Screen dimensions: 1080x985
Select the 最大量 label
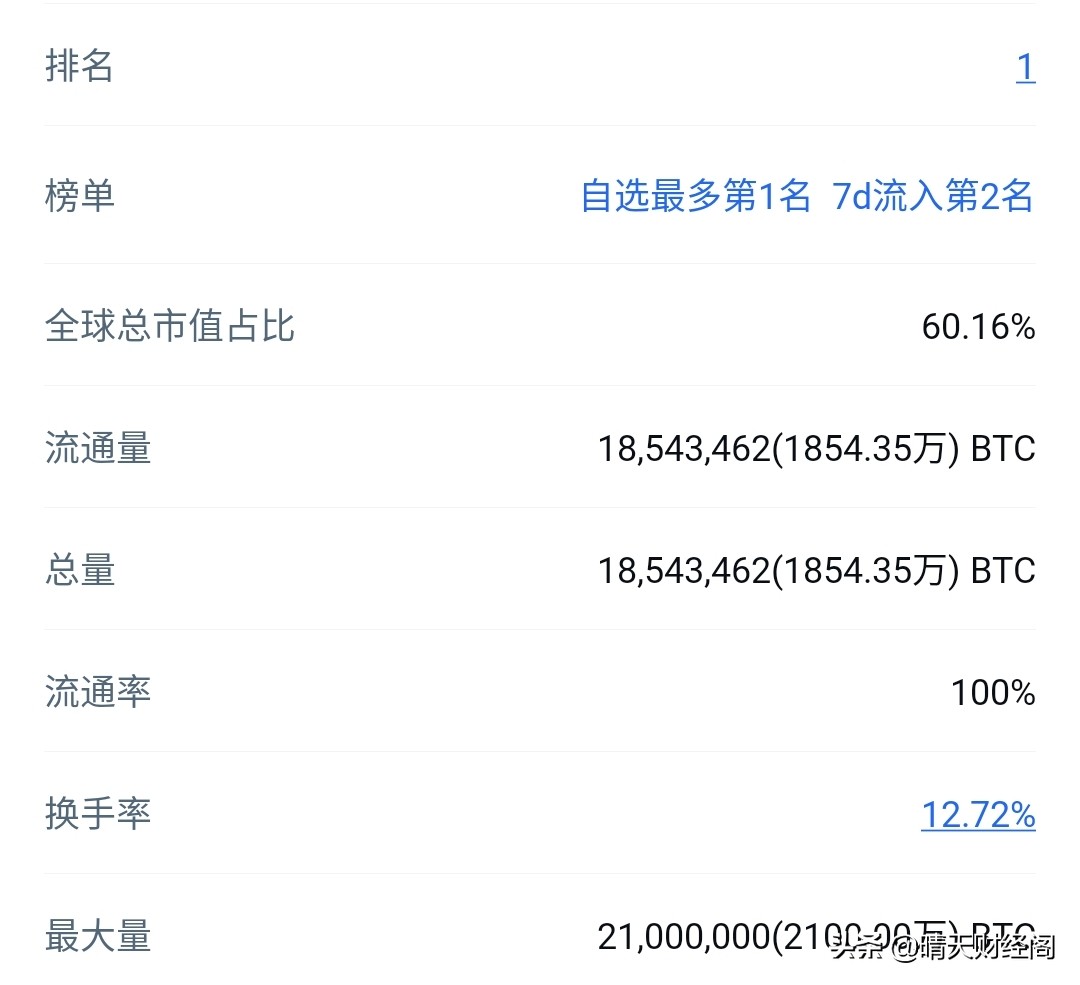pos(98,936)
